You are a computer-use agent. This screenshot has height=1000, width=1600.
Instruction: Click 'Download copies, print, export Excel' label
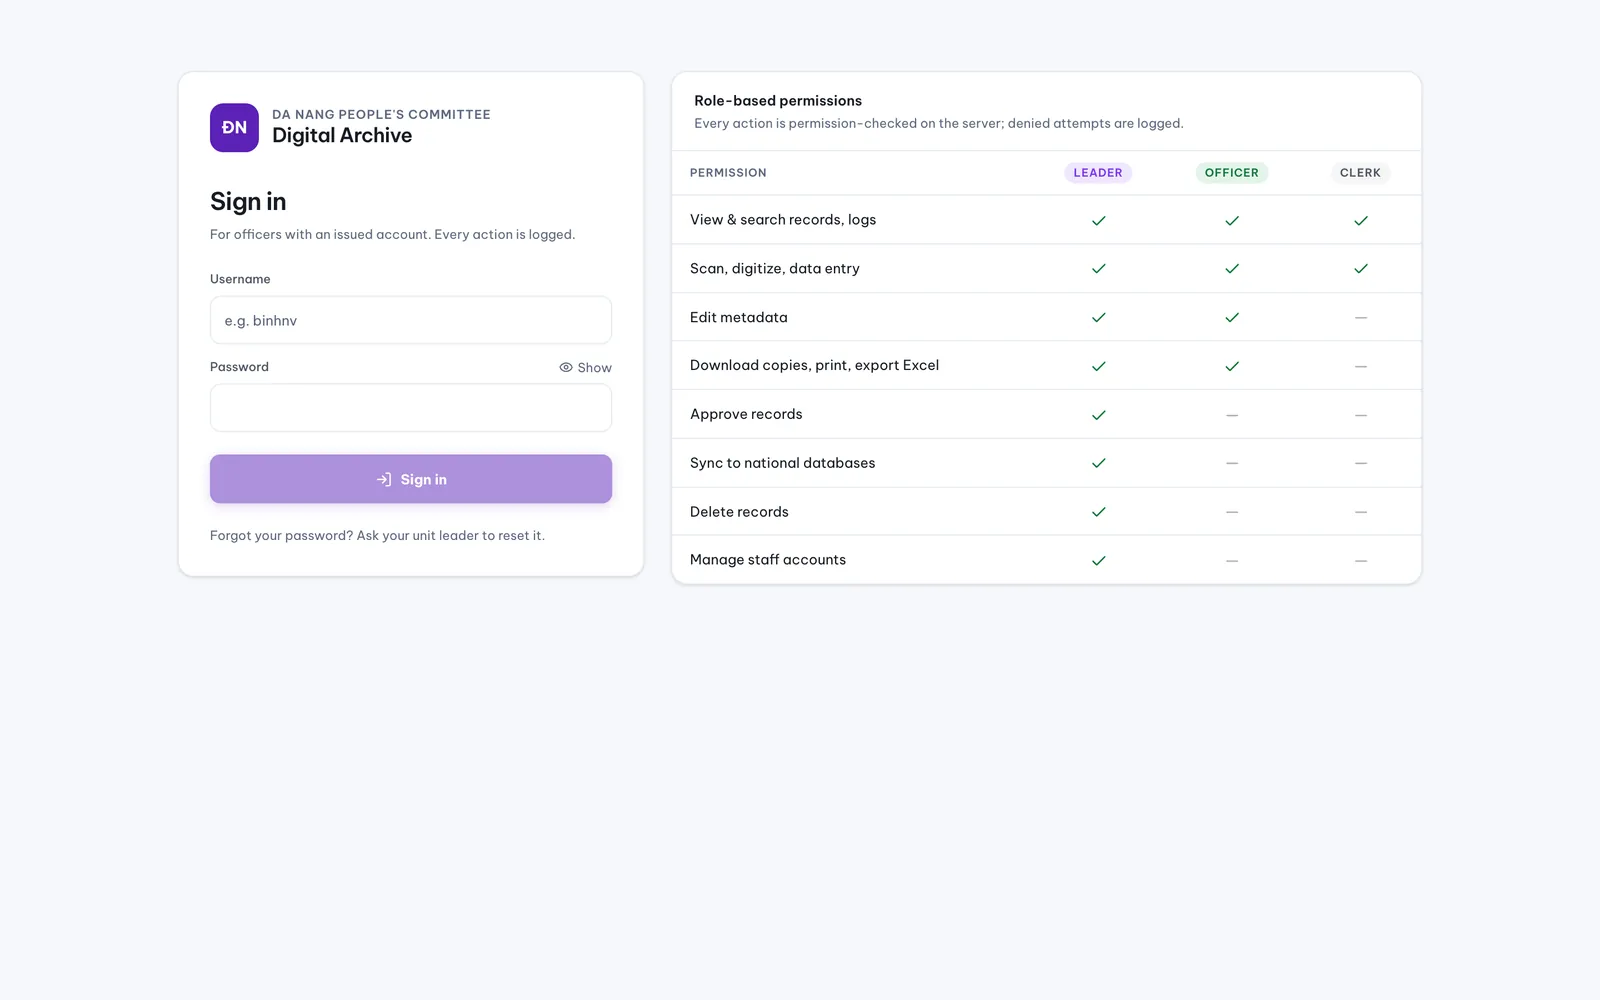(x=814, y=366)
